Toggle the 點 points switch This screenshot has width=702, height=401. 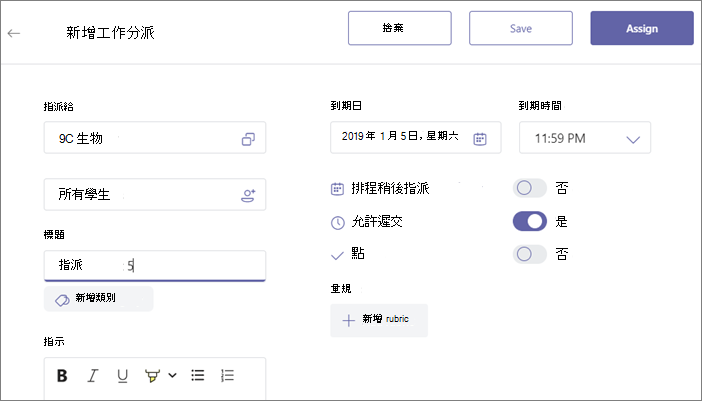coord(530,254)
